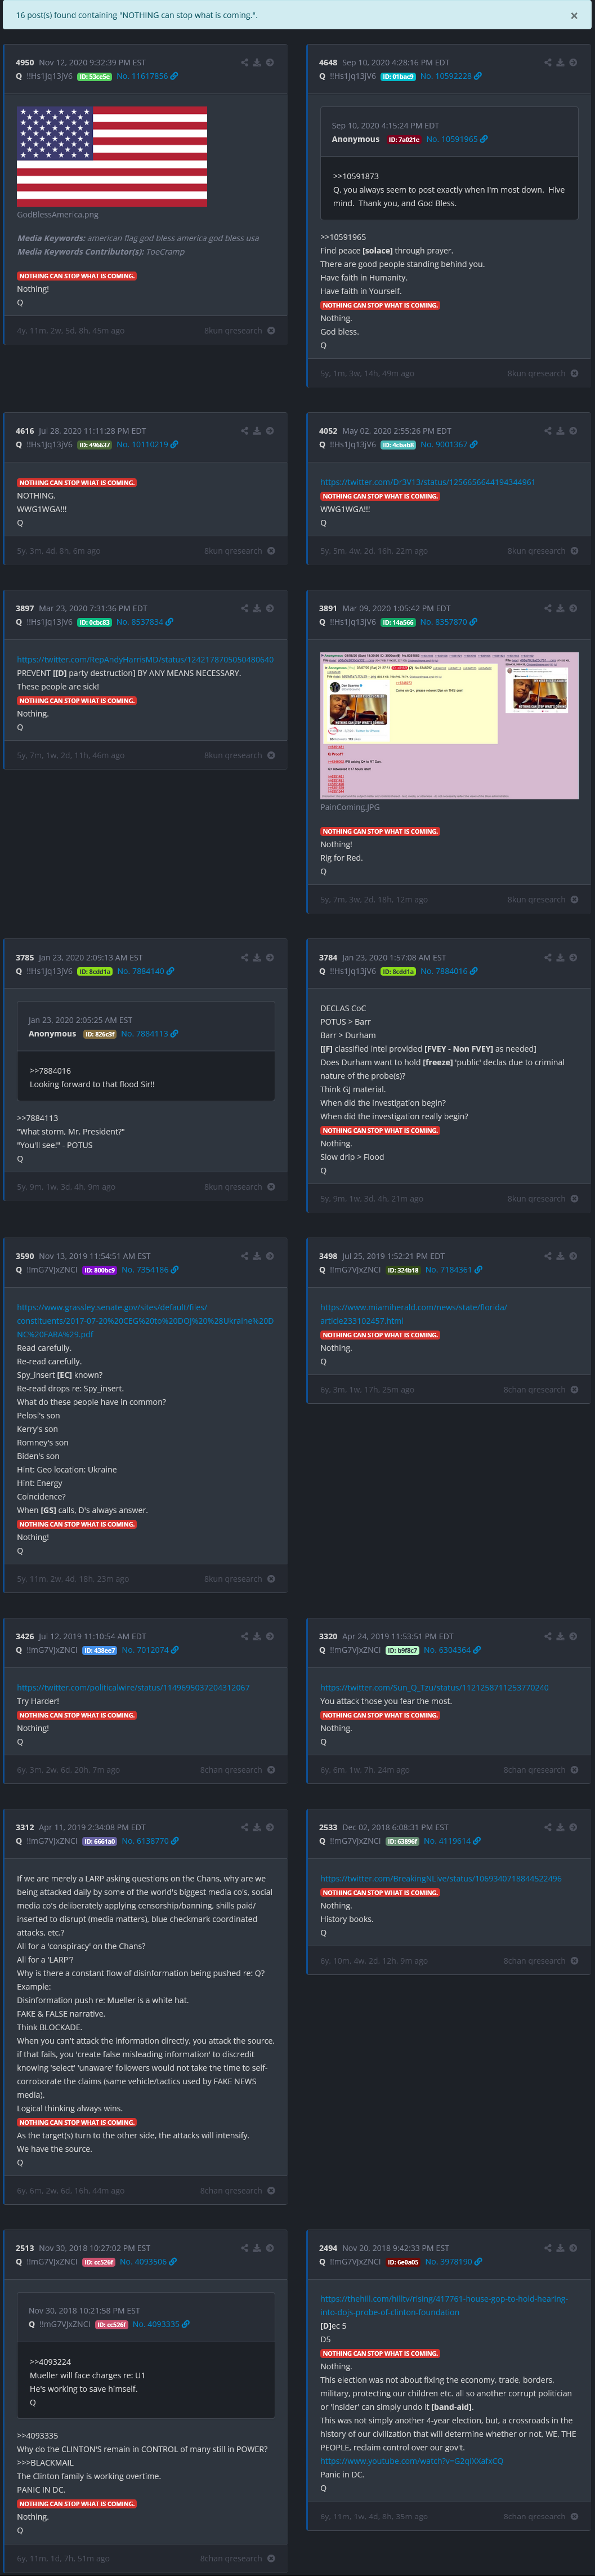The height and width of the screenshot is (2576, 595).
Task: Open the PainComing.JPG image thumbnail
Action: coord(449,725)
